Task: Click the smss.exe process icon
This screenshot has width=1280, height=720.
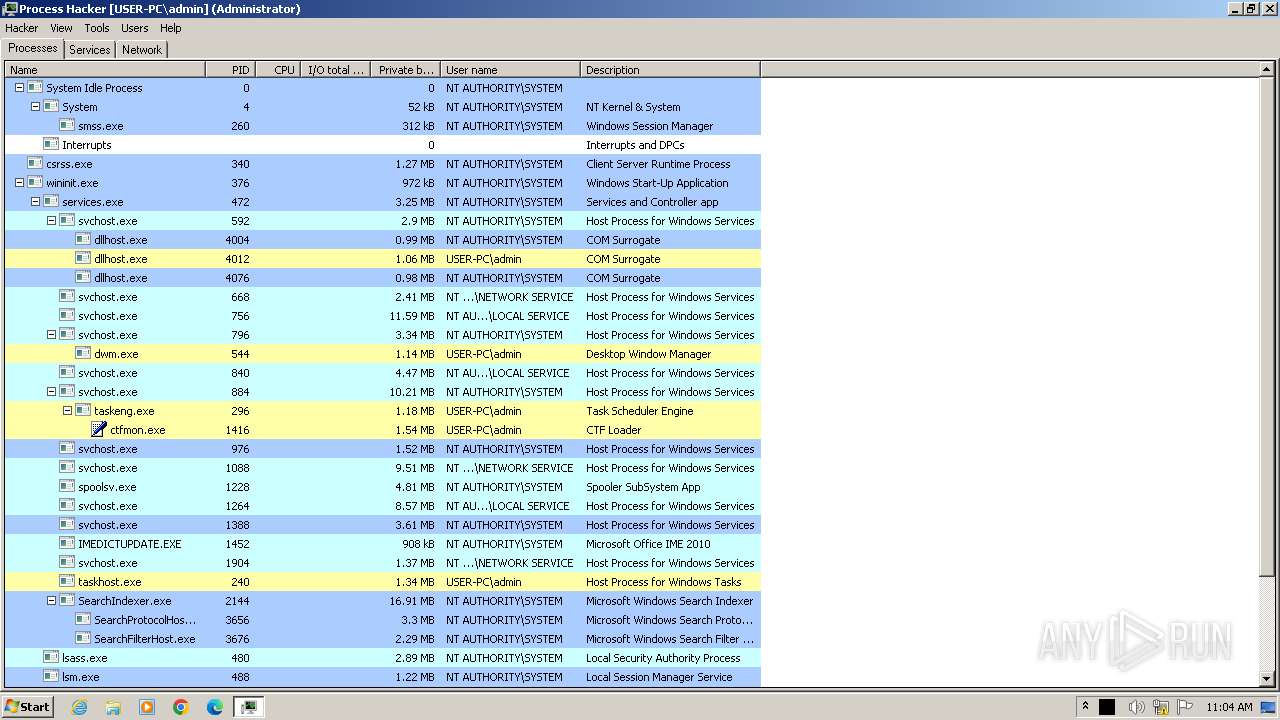Action: 67,126
